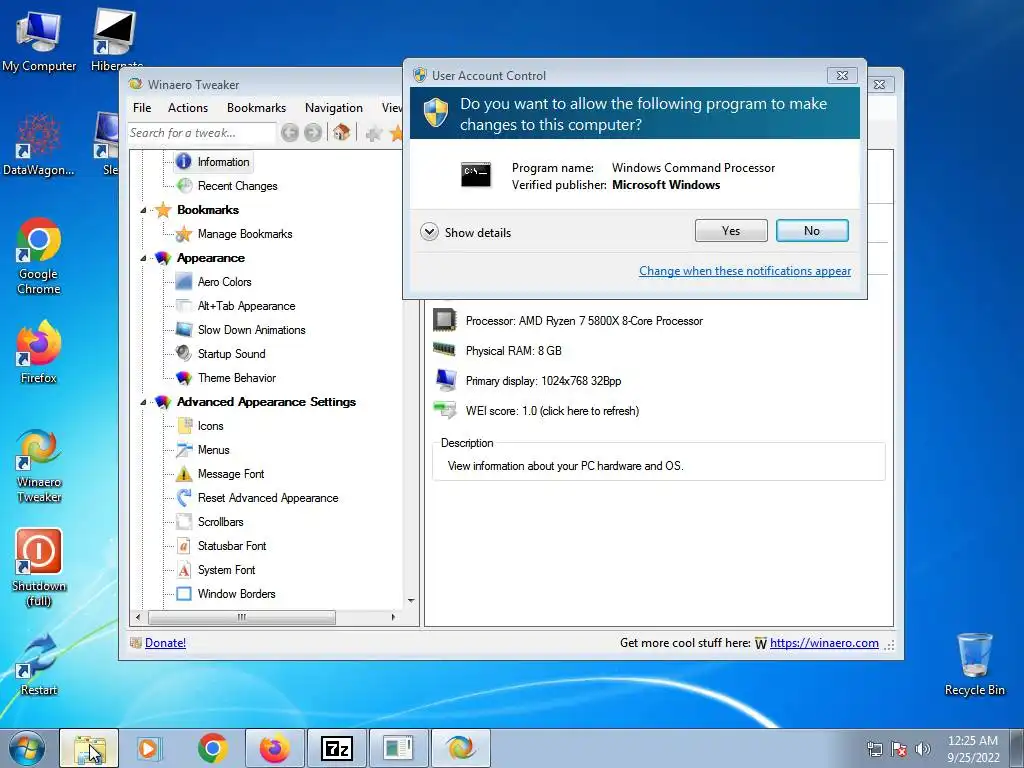The width and height of the screenshot is (1024, 768).
Task: Open the https://winaero.com link
Action: 824,643
